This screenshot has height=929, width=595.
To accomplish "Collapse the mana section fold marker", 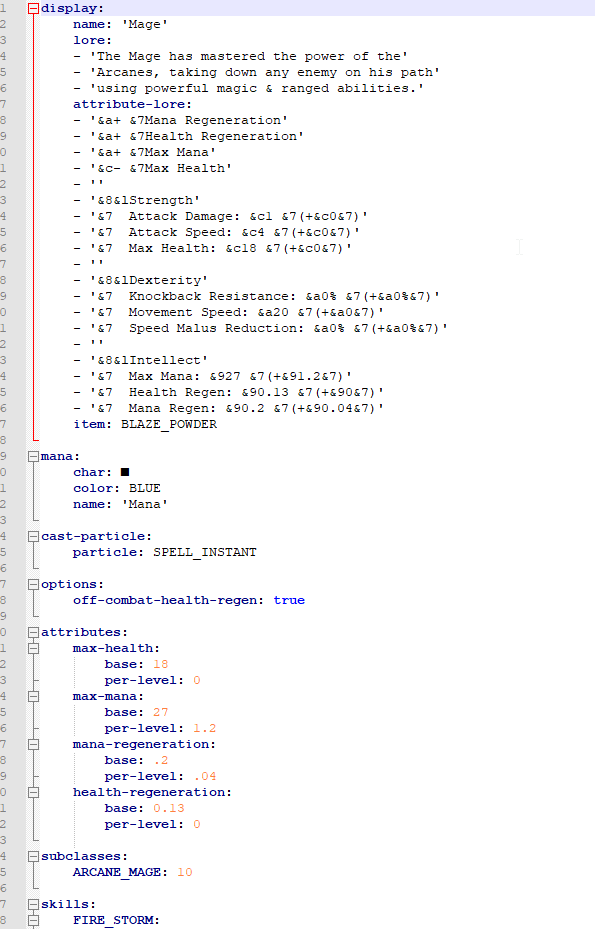I will click(34, 456).
